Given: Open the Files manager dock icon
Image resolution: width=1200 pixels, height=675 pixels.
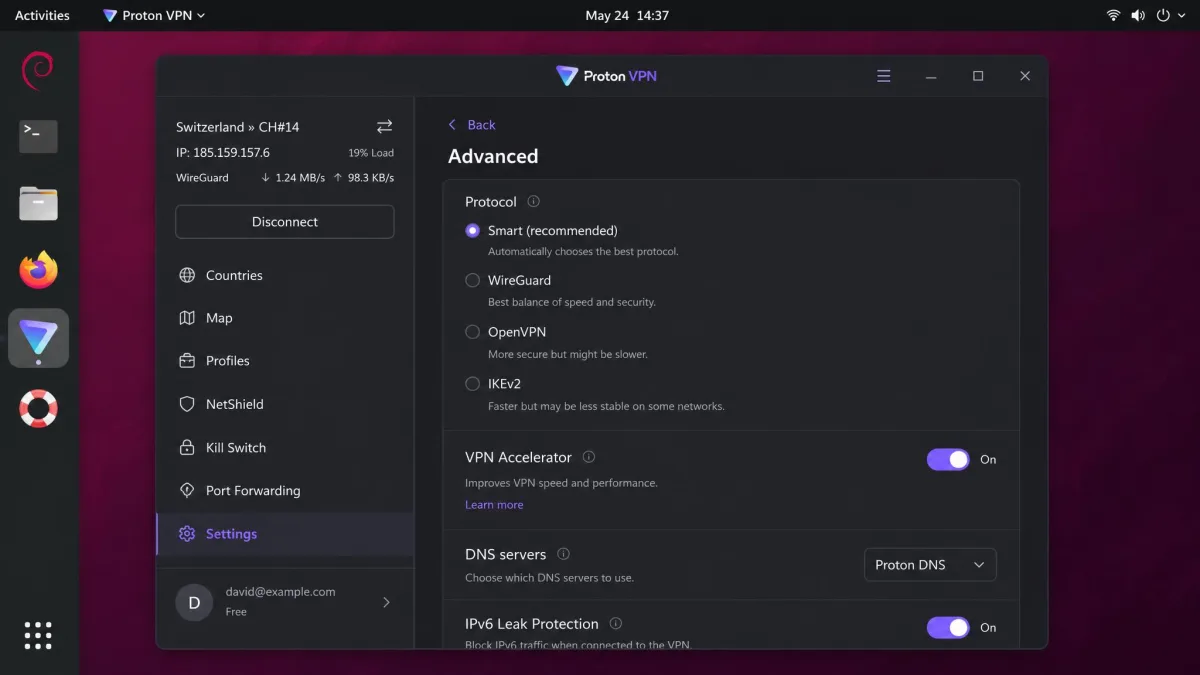Looking at the screenshot, I should click(x=38, y=203).
